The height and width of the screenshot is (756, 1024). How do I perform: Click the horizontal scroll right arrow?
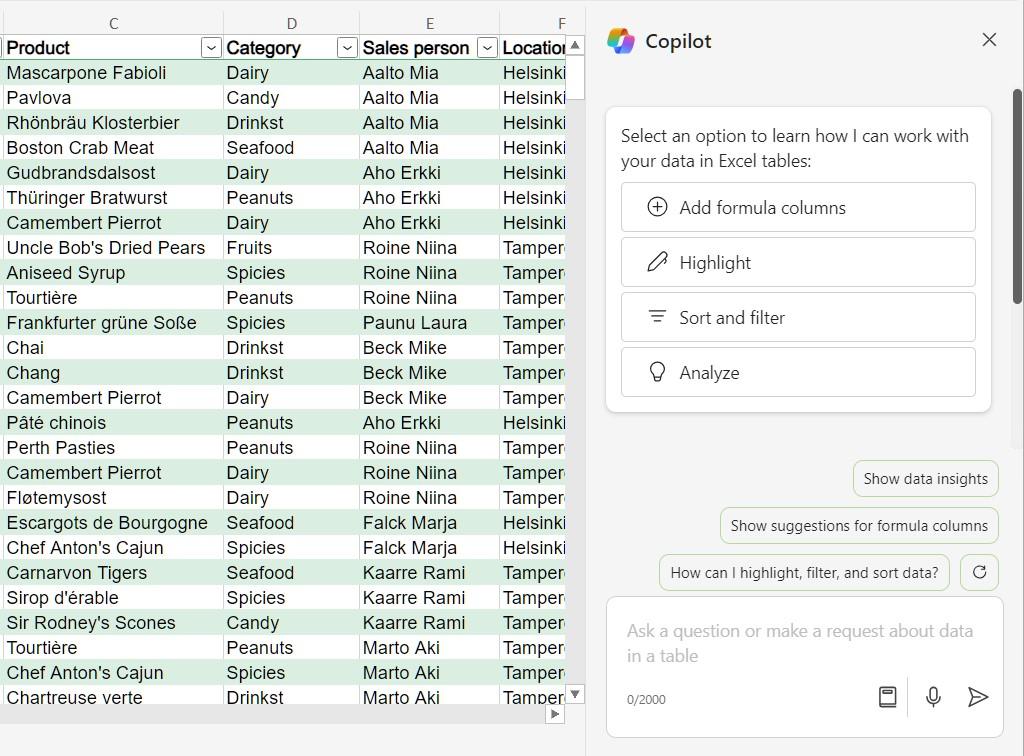555,714
